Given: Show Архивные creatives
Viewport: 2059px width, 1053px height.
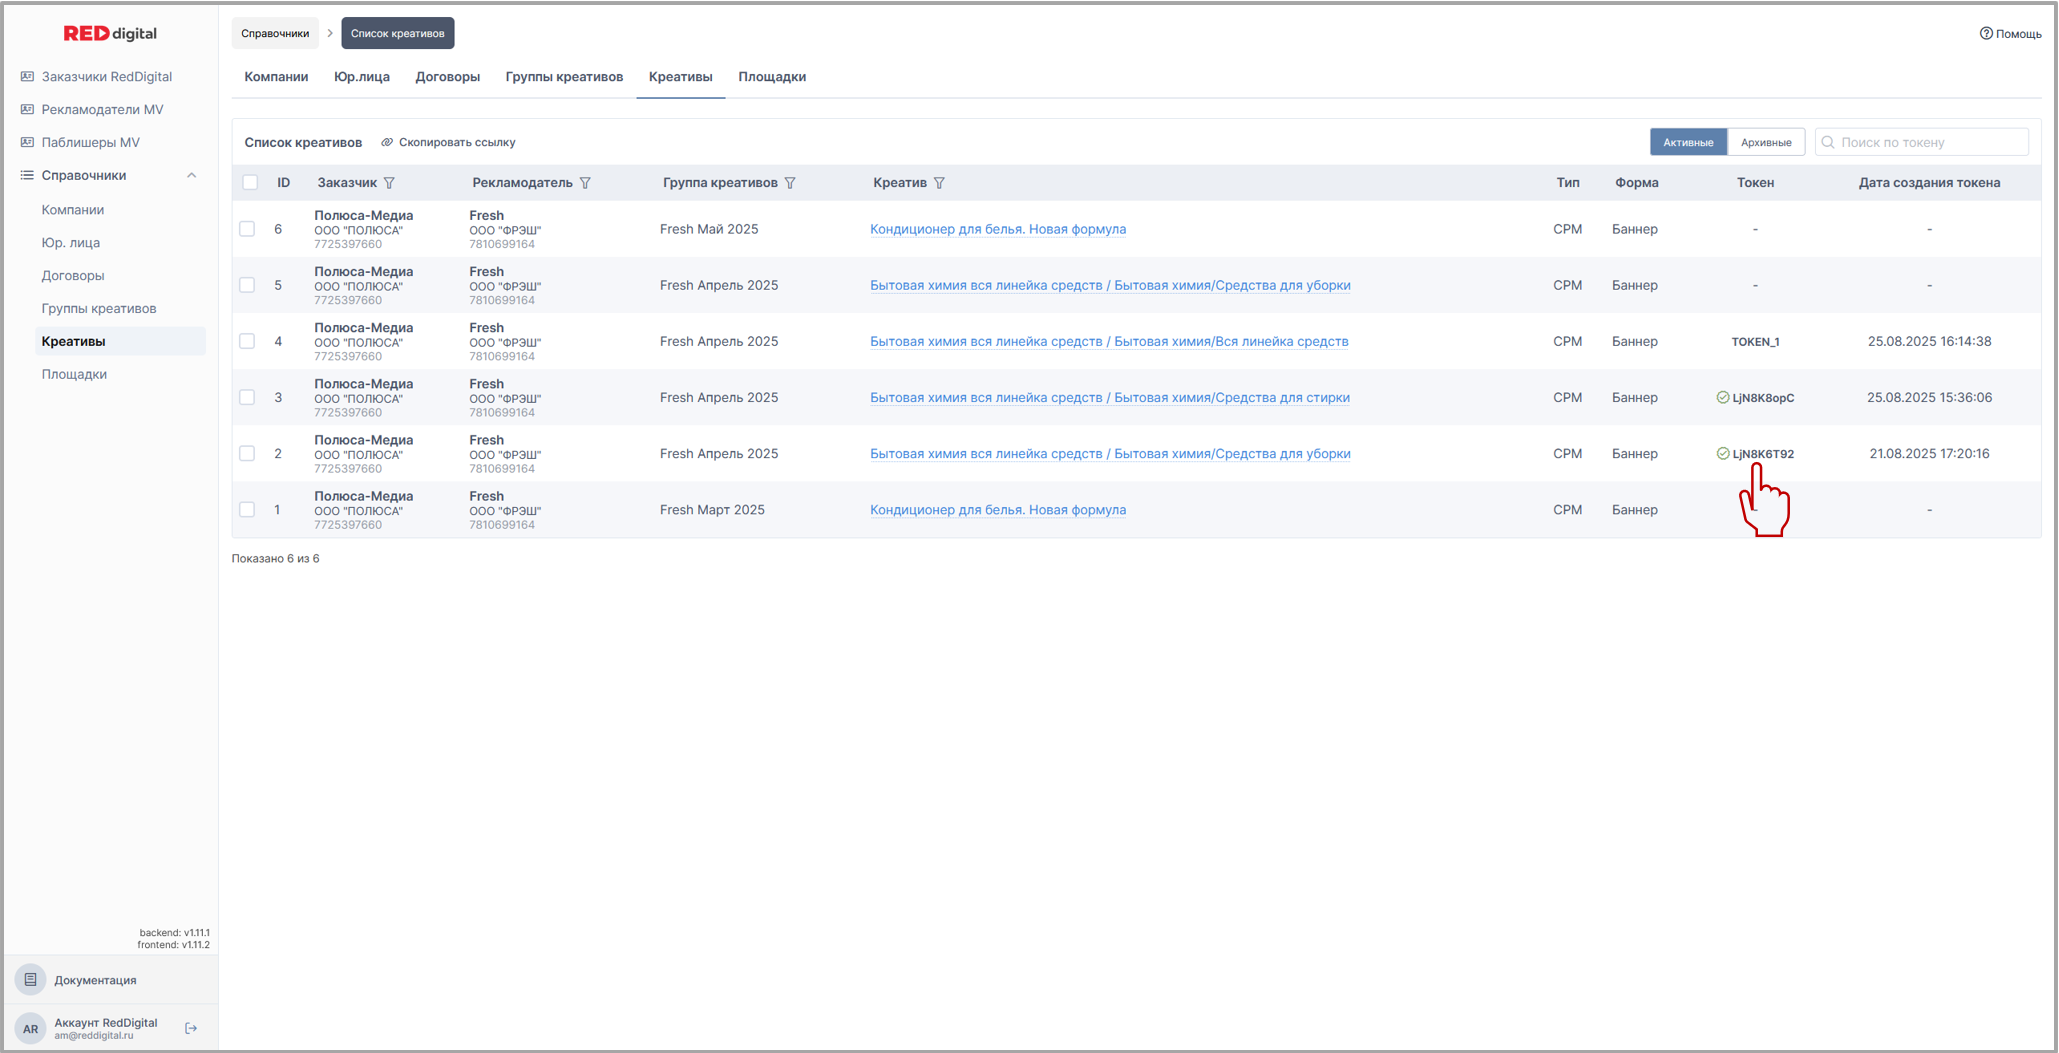Looking at the screenshot, I should tap(1765, 142).
